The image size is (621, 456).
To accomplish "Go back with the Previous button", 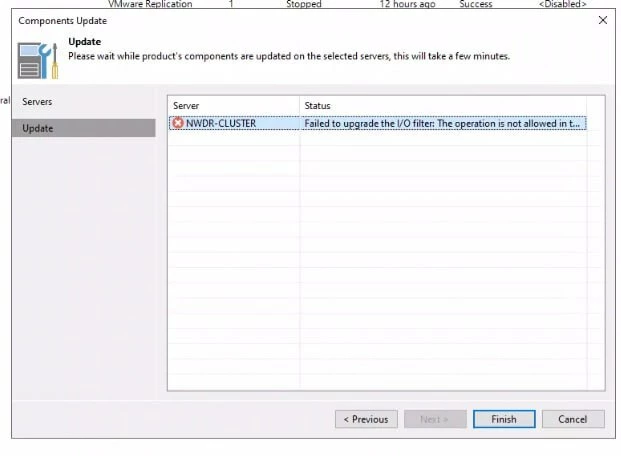I will pos(366,419).
